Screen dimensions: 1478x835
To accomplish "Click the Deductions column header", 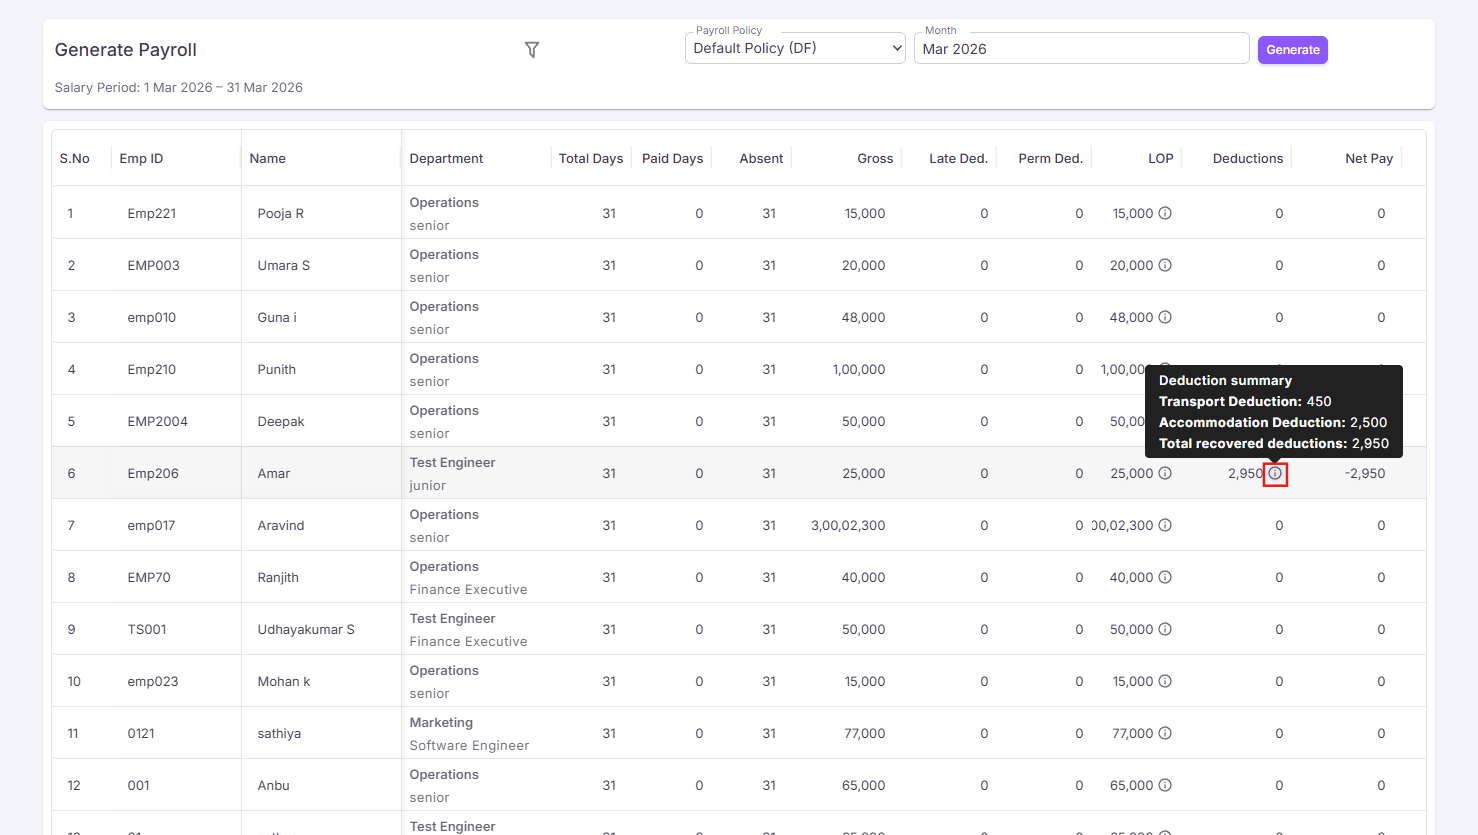I will pyautogui.click(x=1247, y=158).
